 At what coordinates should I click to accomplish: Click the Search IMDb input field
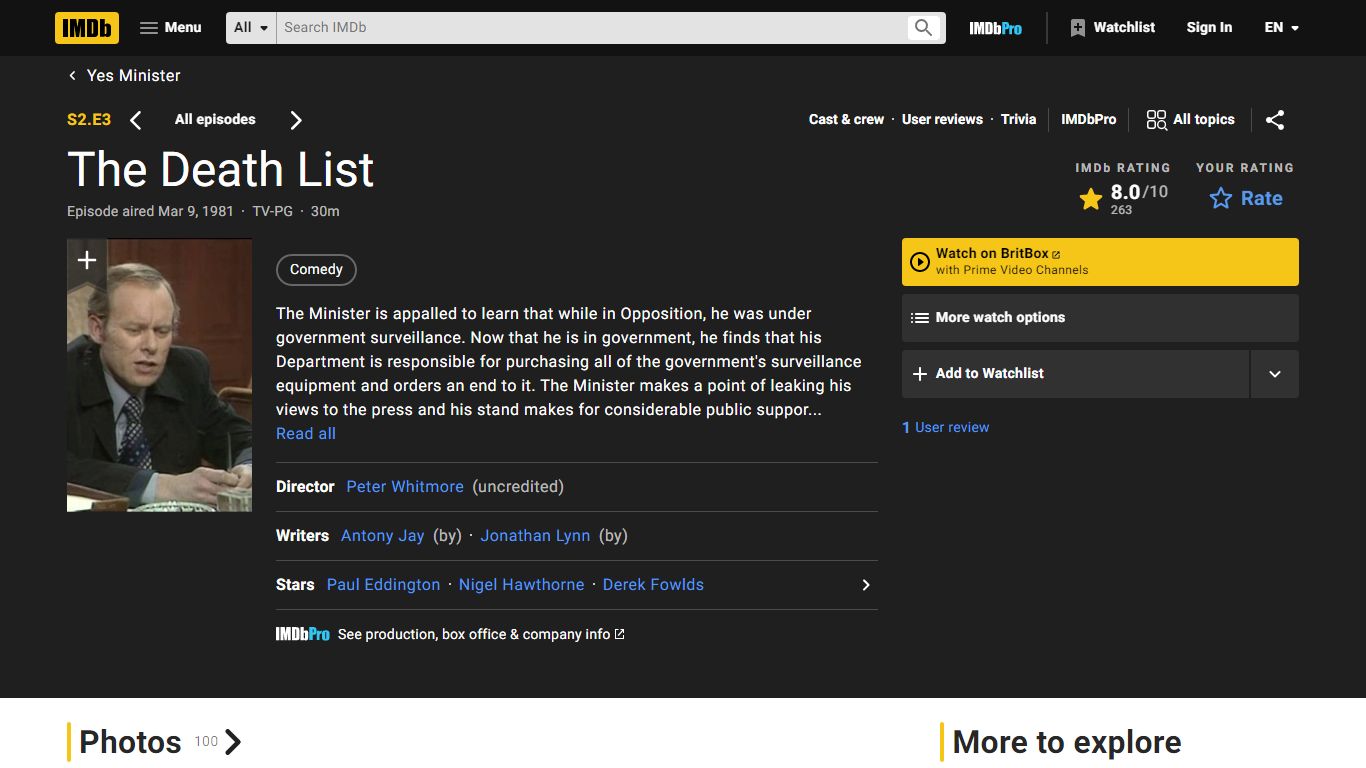pos(590,28)
